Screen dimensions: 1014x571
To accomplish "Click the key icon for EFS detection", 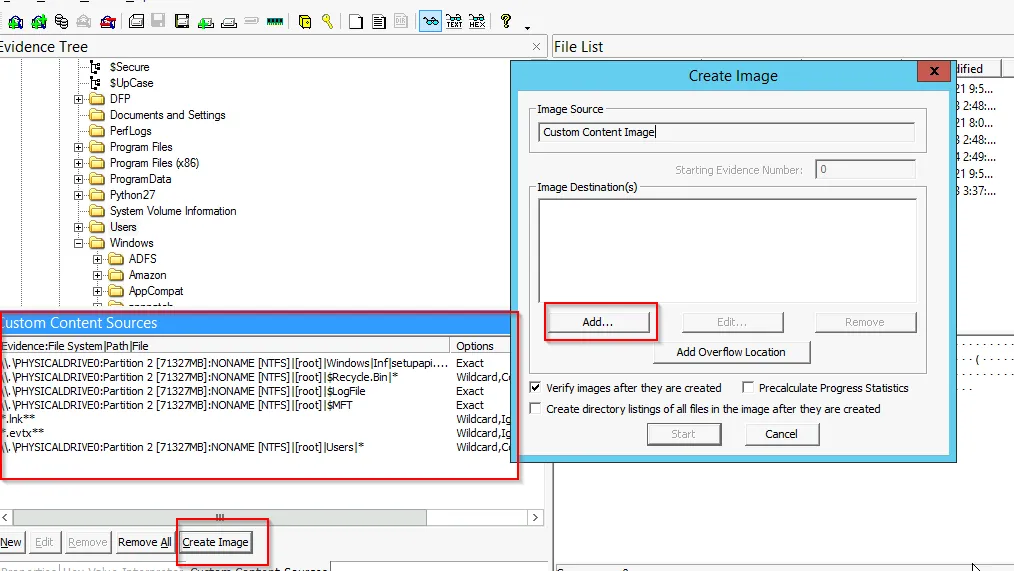I will tap(327, 21).
